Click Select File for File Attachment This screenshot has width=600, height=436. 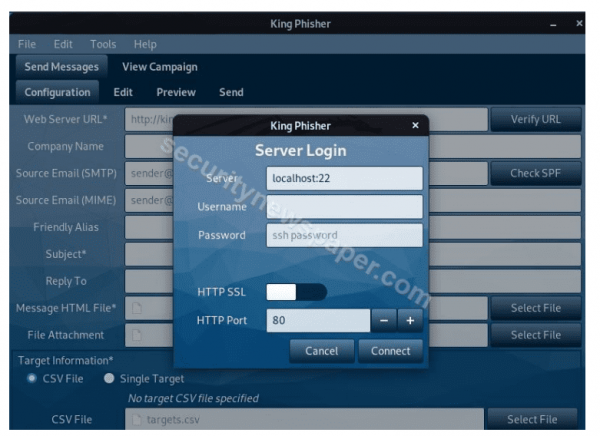click(535, 335)
